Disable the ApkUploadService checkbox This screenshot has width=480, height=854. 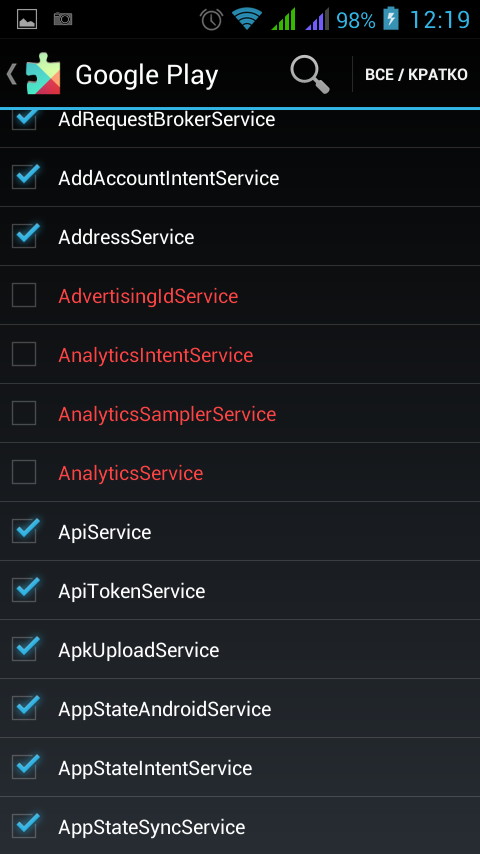(x=25, y=648)
